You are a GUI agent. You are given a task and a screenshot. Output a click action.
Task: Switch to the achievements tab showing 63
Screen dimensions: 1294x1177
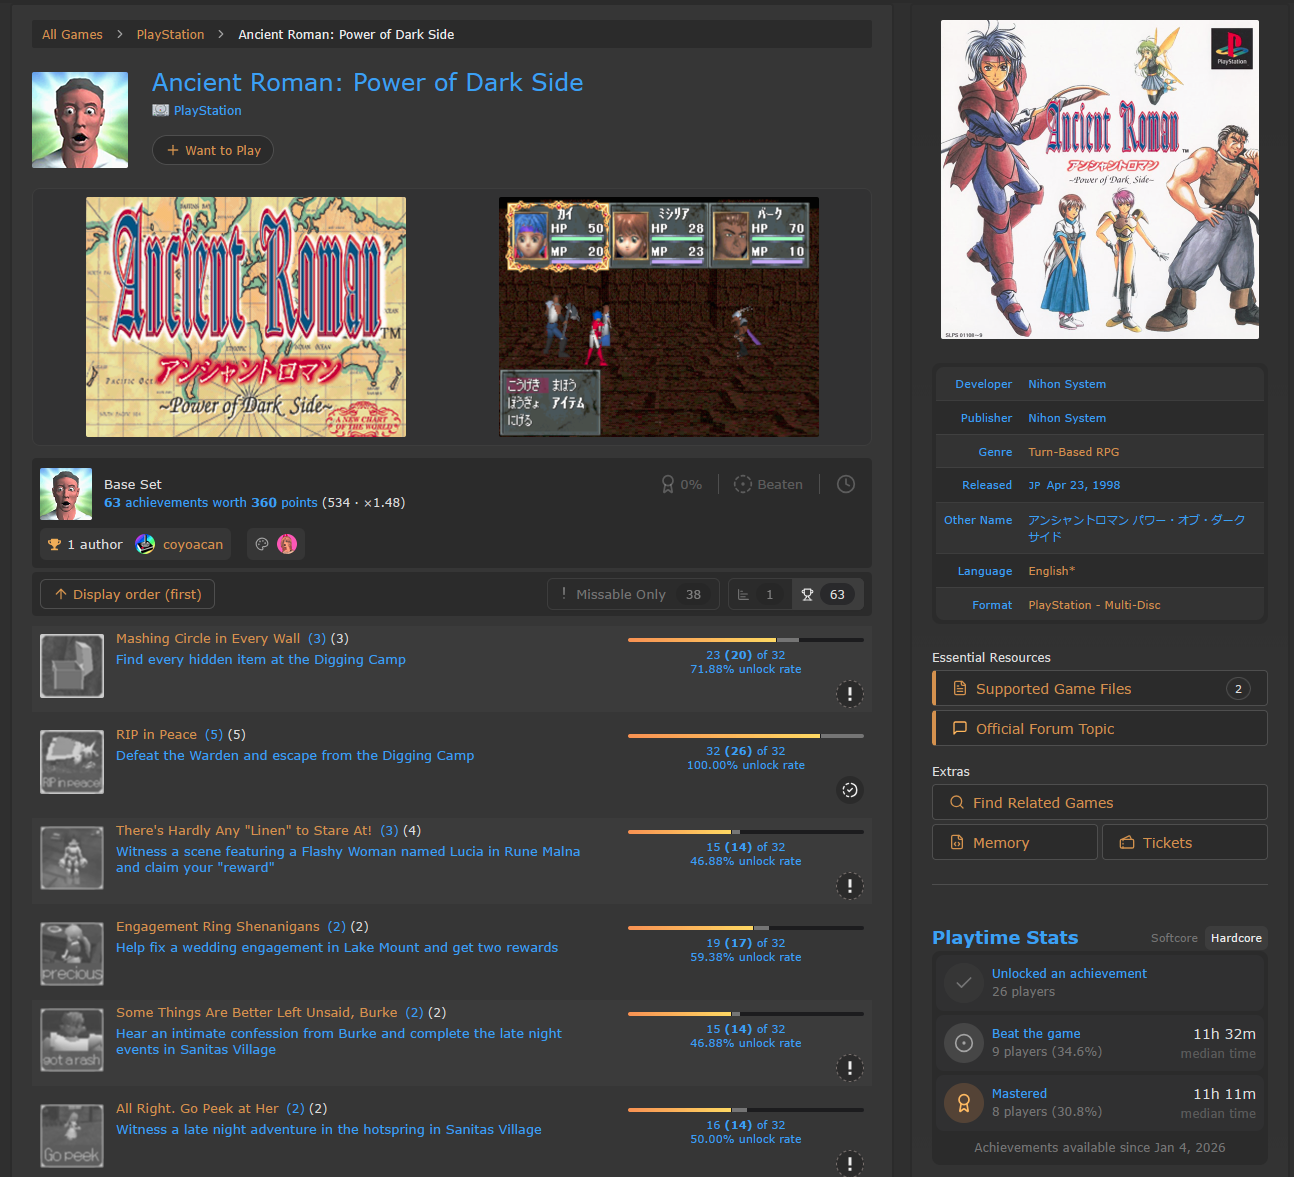tap(826, 594)
